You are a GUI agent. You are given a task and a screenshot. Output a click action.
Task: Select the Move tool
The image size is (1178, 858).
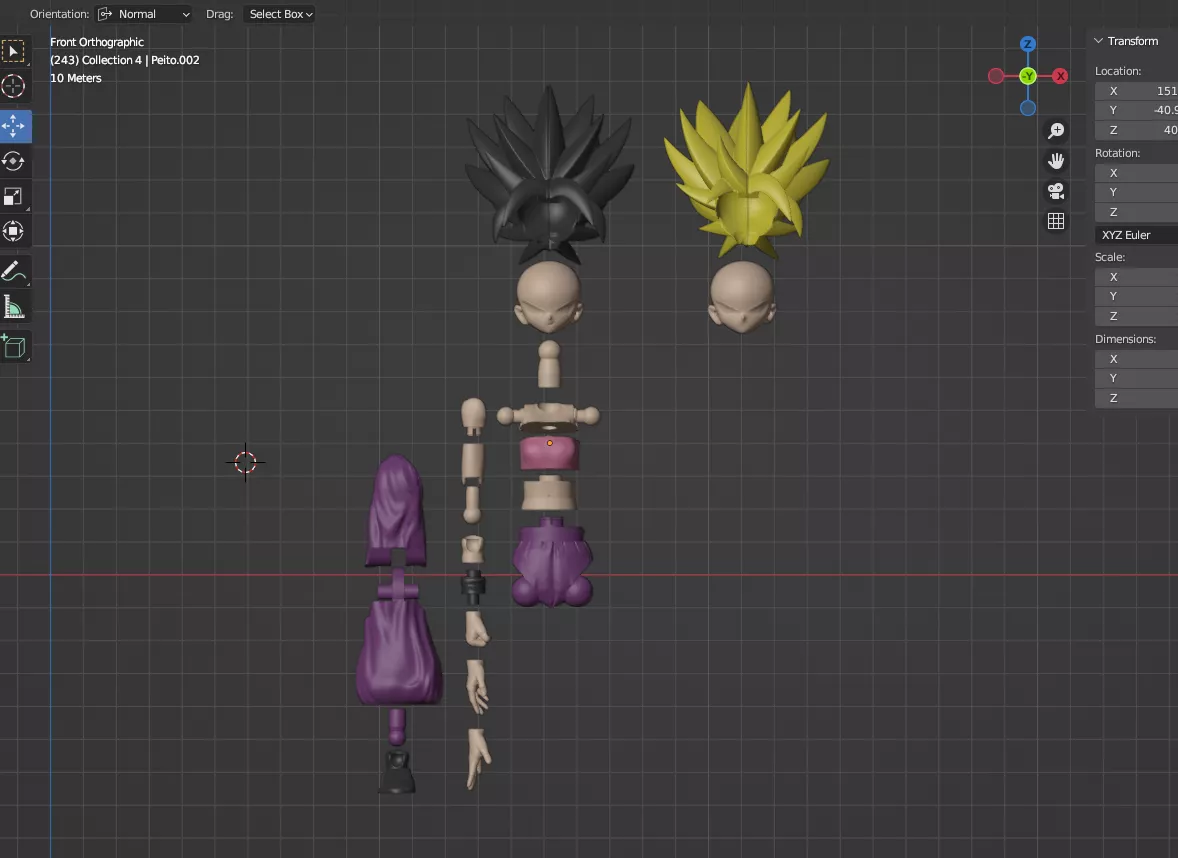[x=14, y=126]
